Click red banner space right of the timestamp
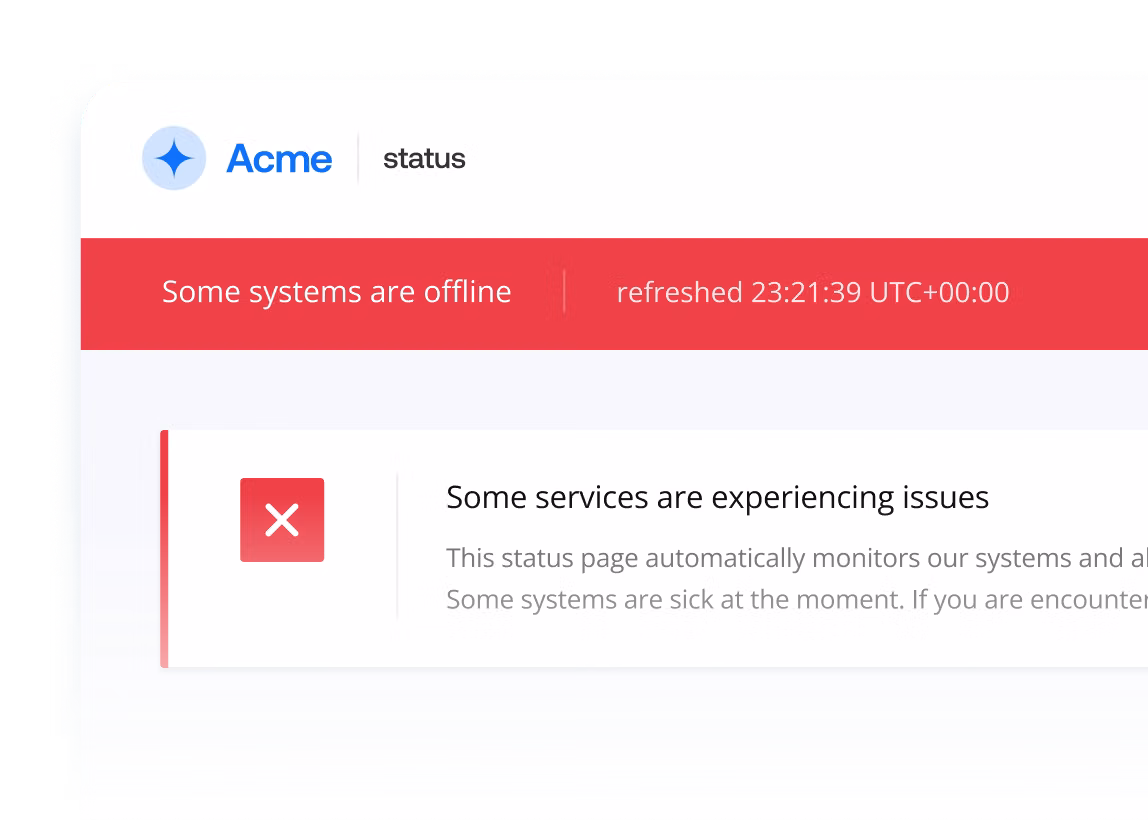 point(1080,292)
